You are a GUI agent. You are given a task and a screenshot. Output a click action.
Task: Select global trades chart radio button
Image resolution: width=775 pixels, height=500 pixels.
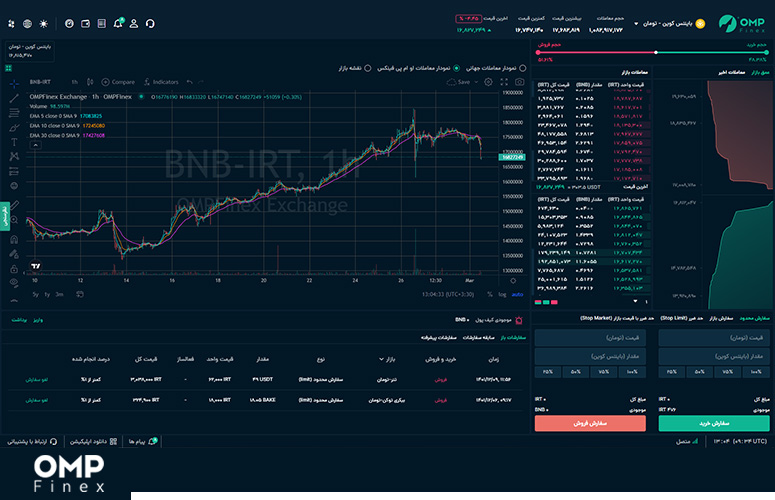pos(522,68)
